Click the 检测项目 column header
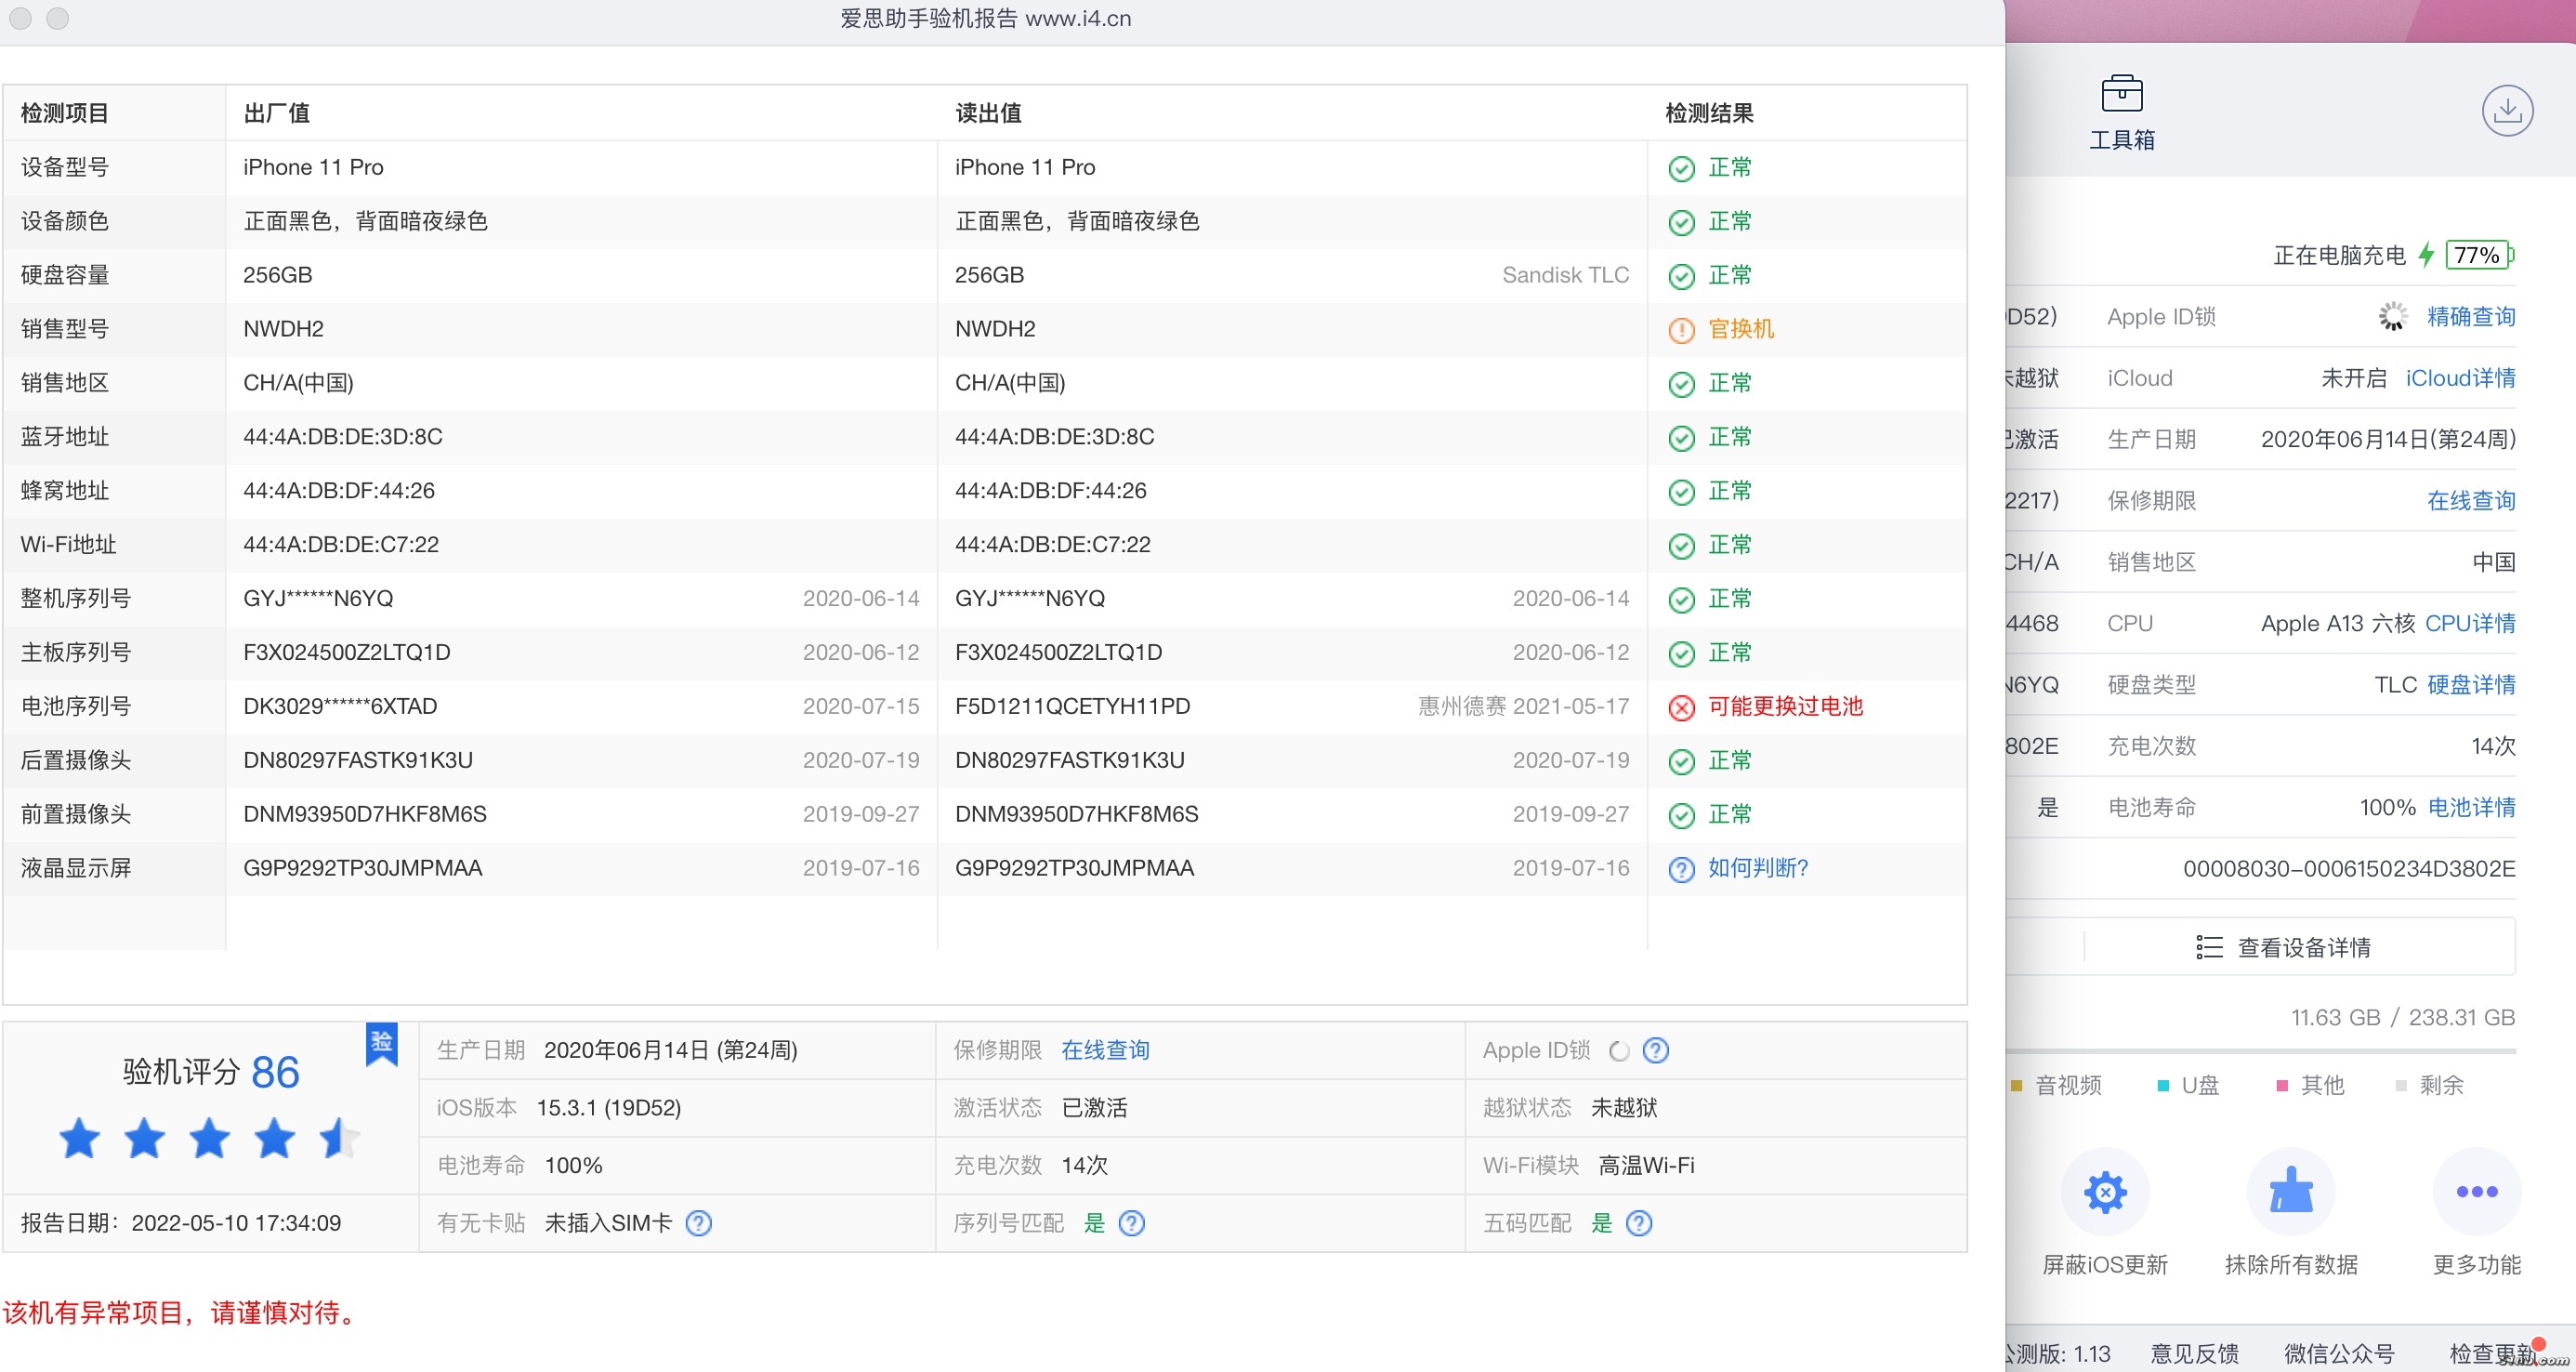The width and height of the screenshot is (2576, 1372). (x=64, y=113)
